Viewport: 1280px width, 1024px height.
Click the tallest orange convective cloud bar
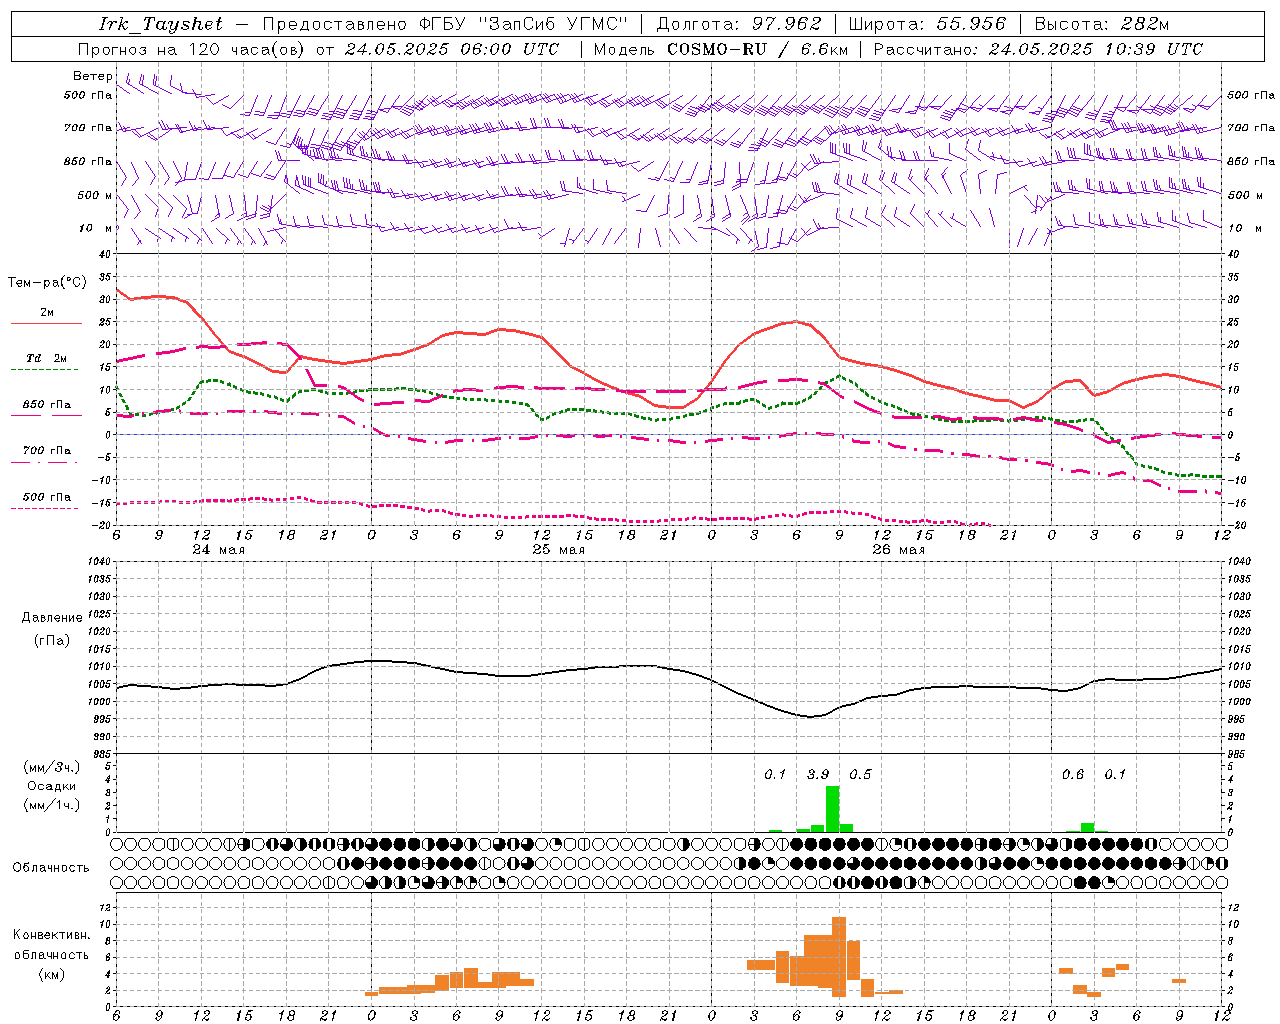pyautogui.click(x=839, y=957)
